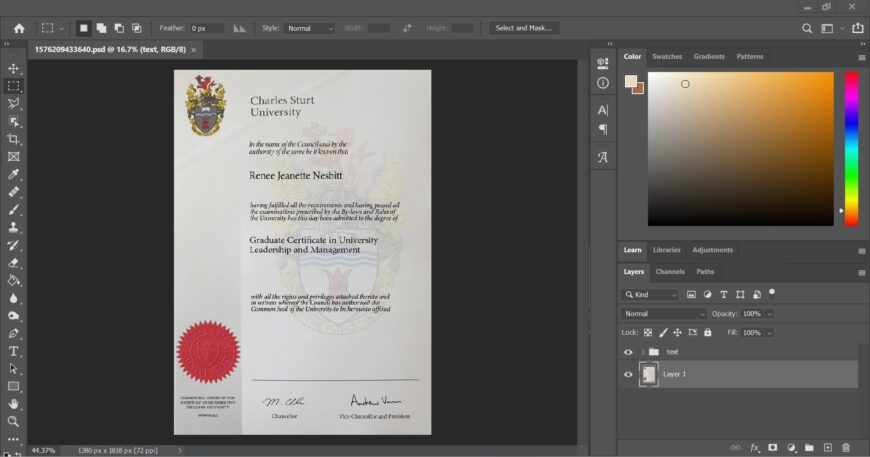Viewport: 870px width, 457px height.
Task: Toggle lock position
Action: tap(677, 333)
